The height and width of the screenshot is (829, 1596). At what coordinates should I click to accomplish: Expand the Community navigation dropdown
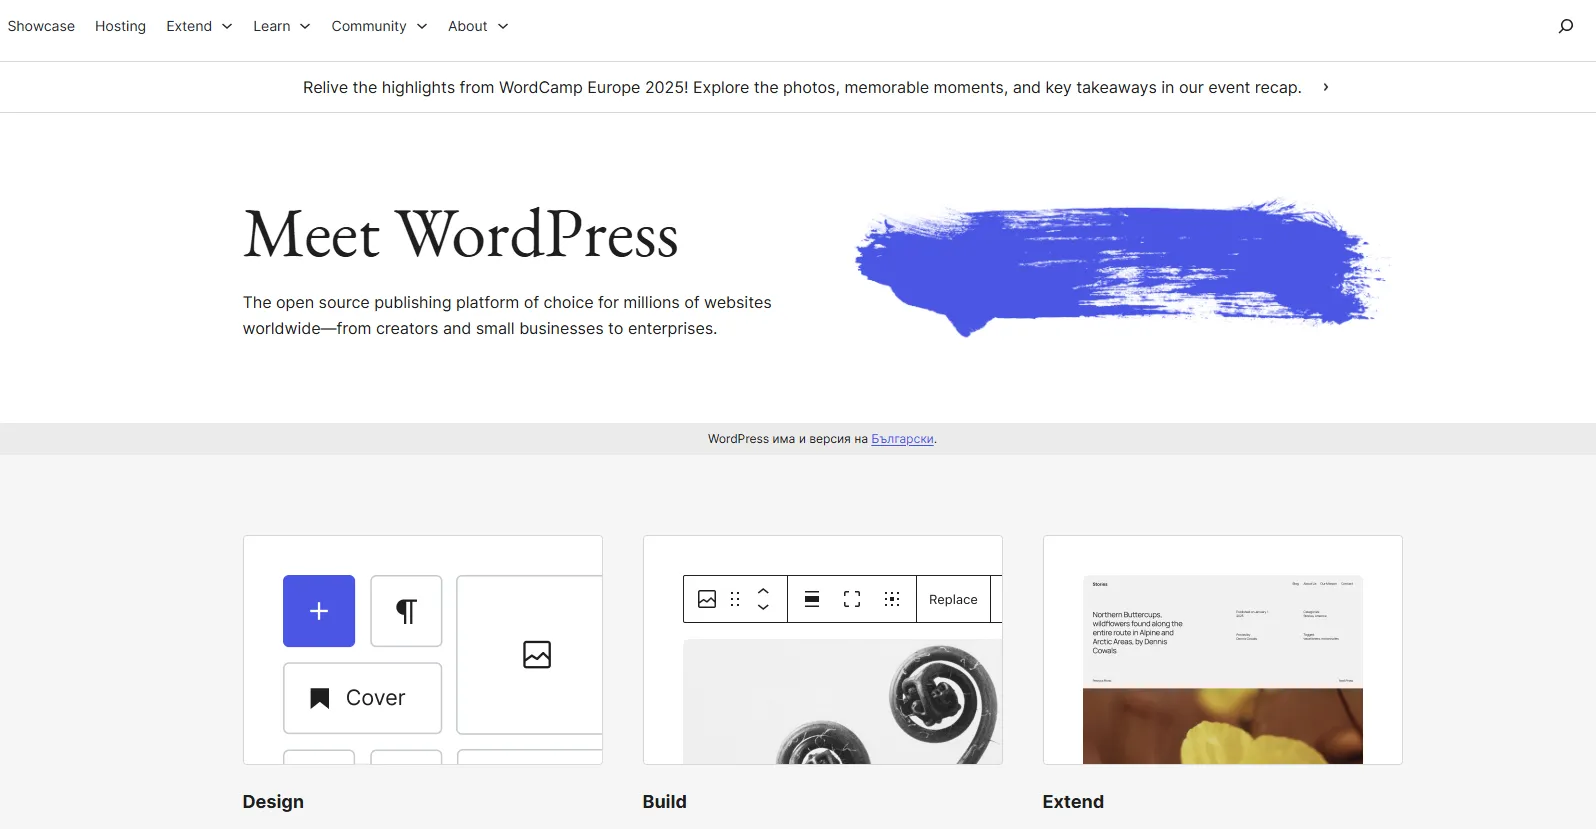tap(379, 26)
